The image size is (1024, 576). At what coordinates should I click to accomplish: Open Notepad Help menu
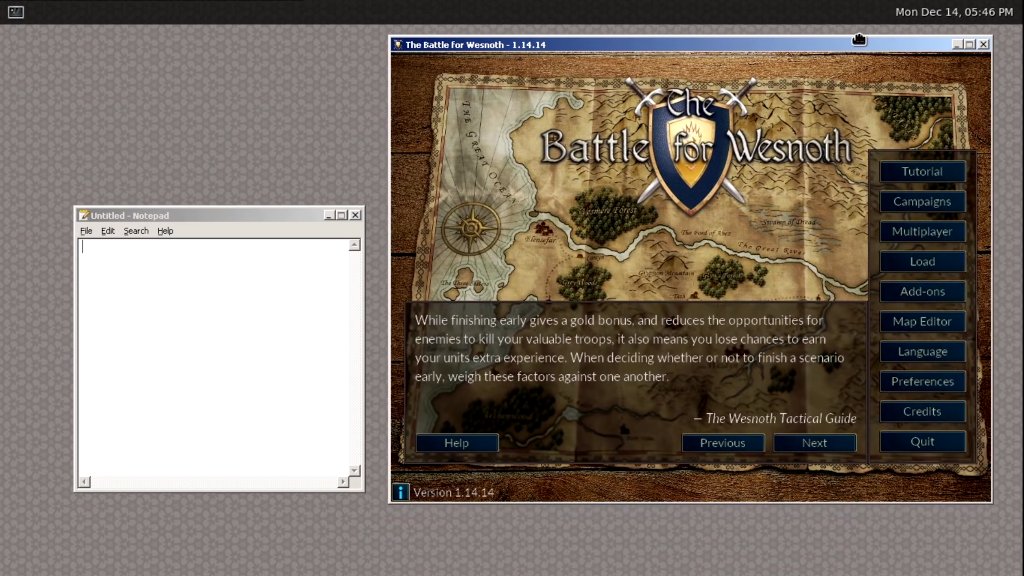point(165,231)
